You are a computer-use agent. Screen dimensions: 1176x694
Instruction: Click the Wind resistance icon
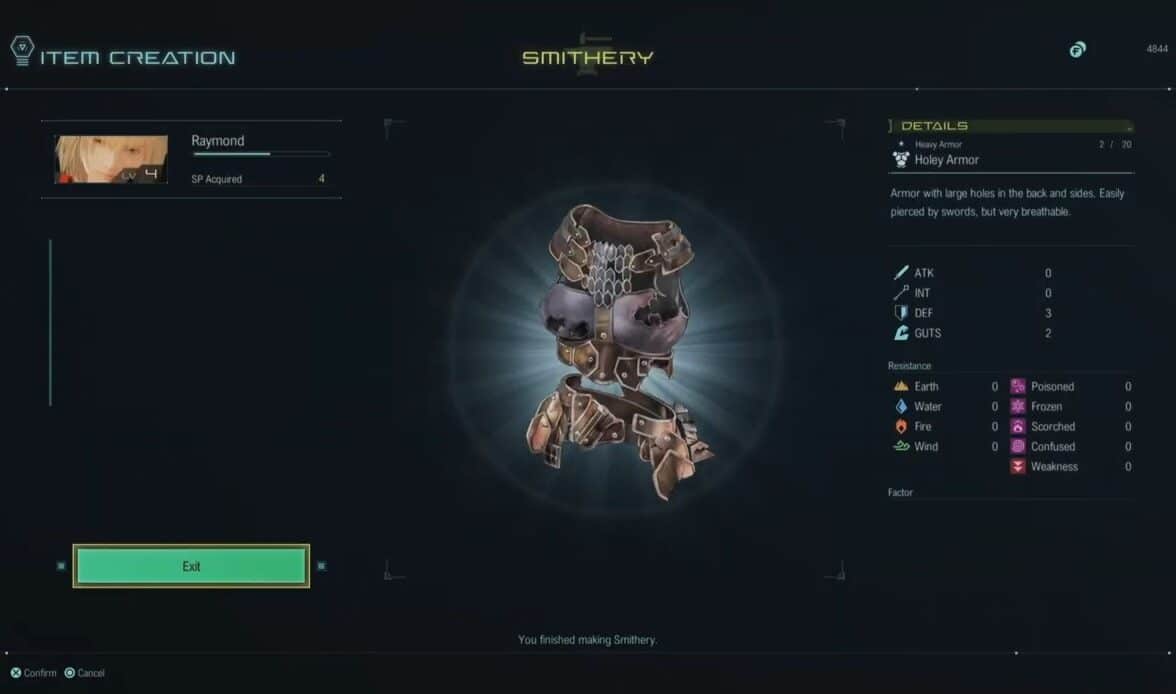coord(901,446)
